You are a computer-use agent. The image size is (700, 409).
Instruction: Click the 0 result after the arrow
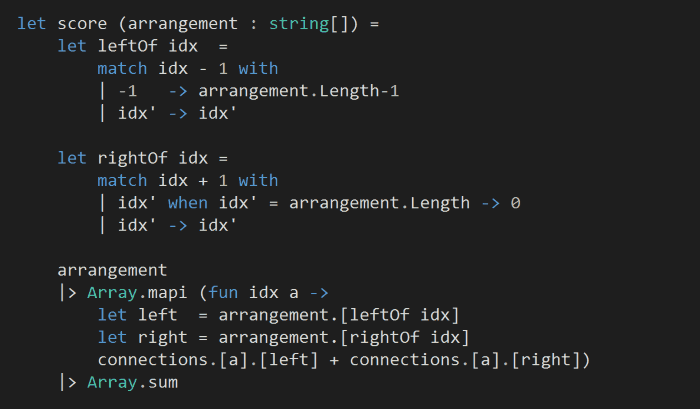[x=516, y=203]
